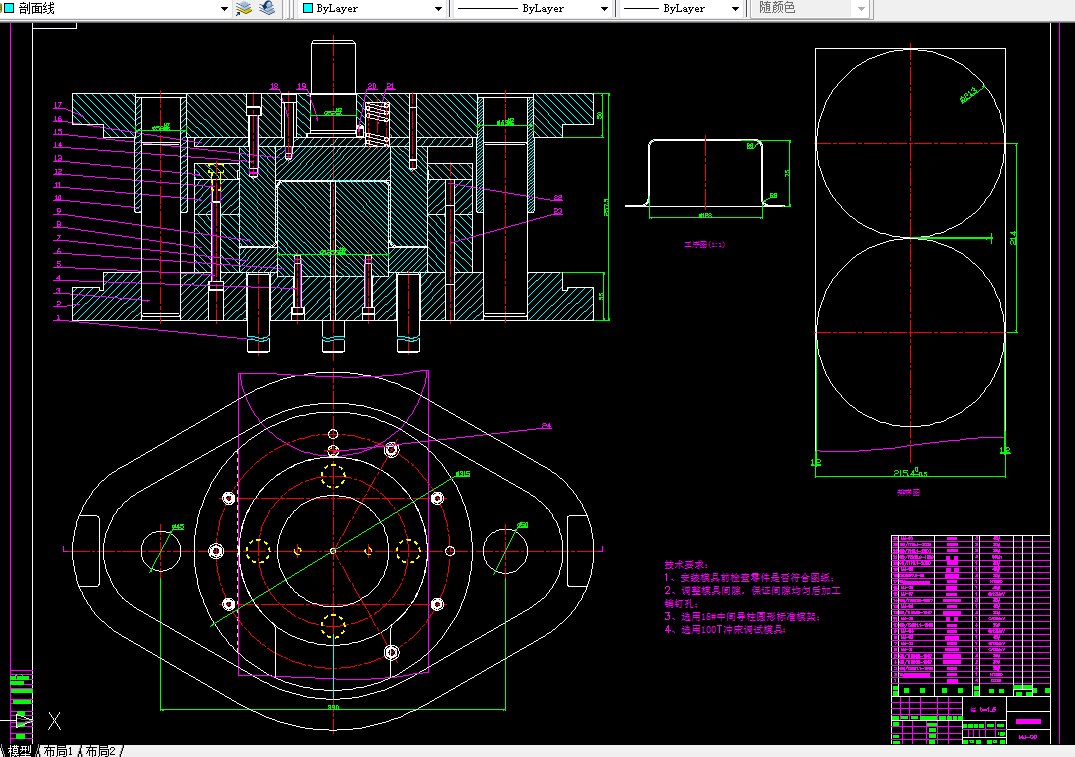Select the ø45 hole dimension
This screenshot has height=757, width=1075.
[x=178, y=527]
